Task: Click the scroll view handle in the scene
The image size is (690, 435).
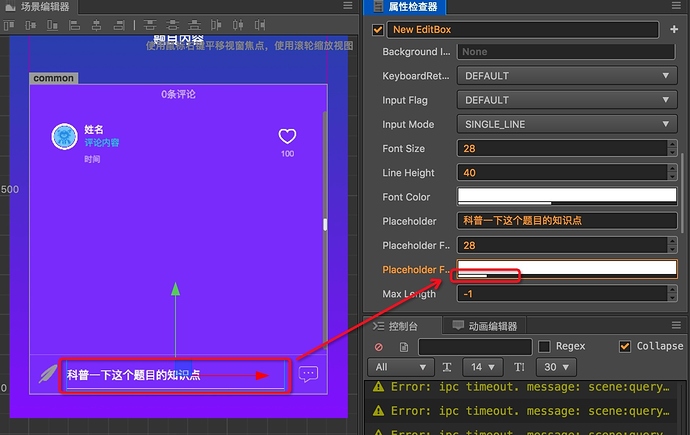Action: click(325, 224)
